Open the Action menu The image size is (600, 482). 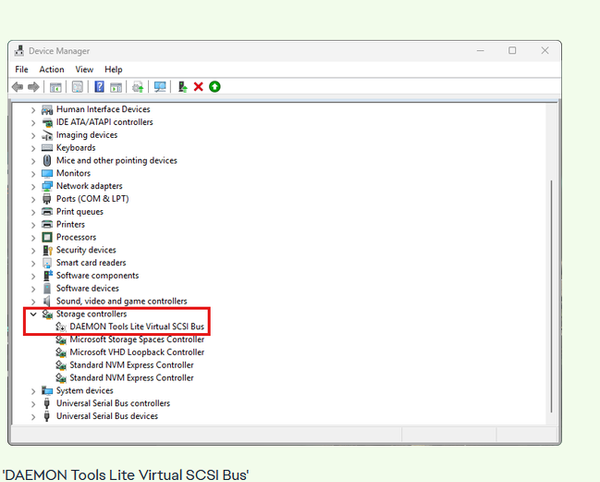51,69
